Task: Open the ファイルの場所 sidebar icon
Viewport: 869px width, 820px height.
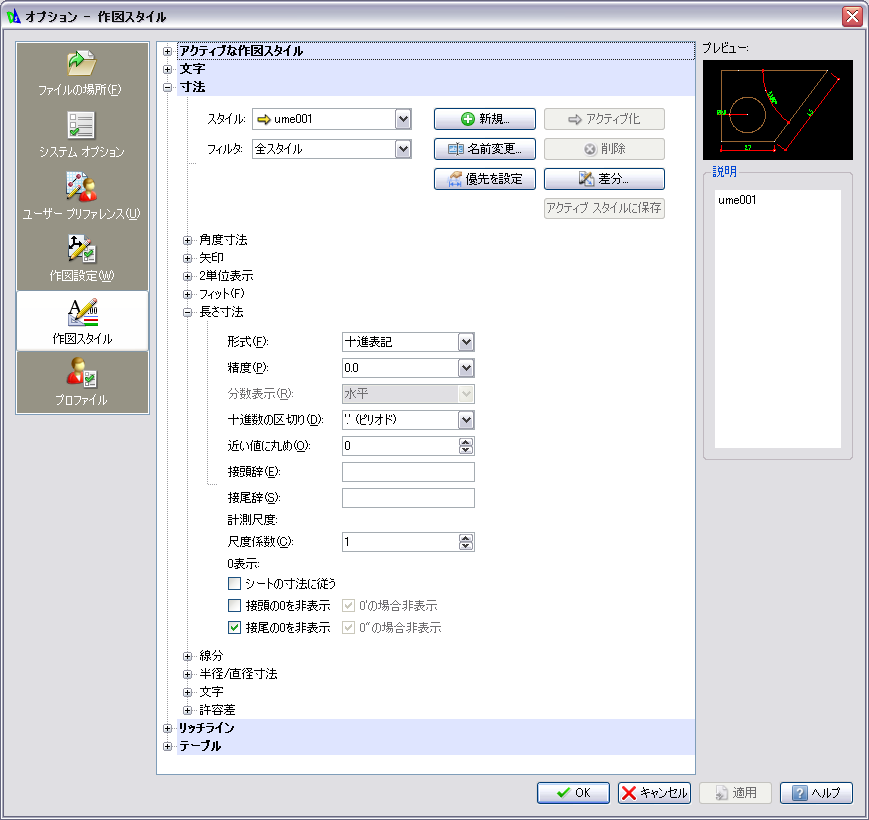Action: click(81, 73)
